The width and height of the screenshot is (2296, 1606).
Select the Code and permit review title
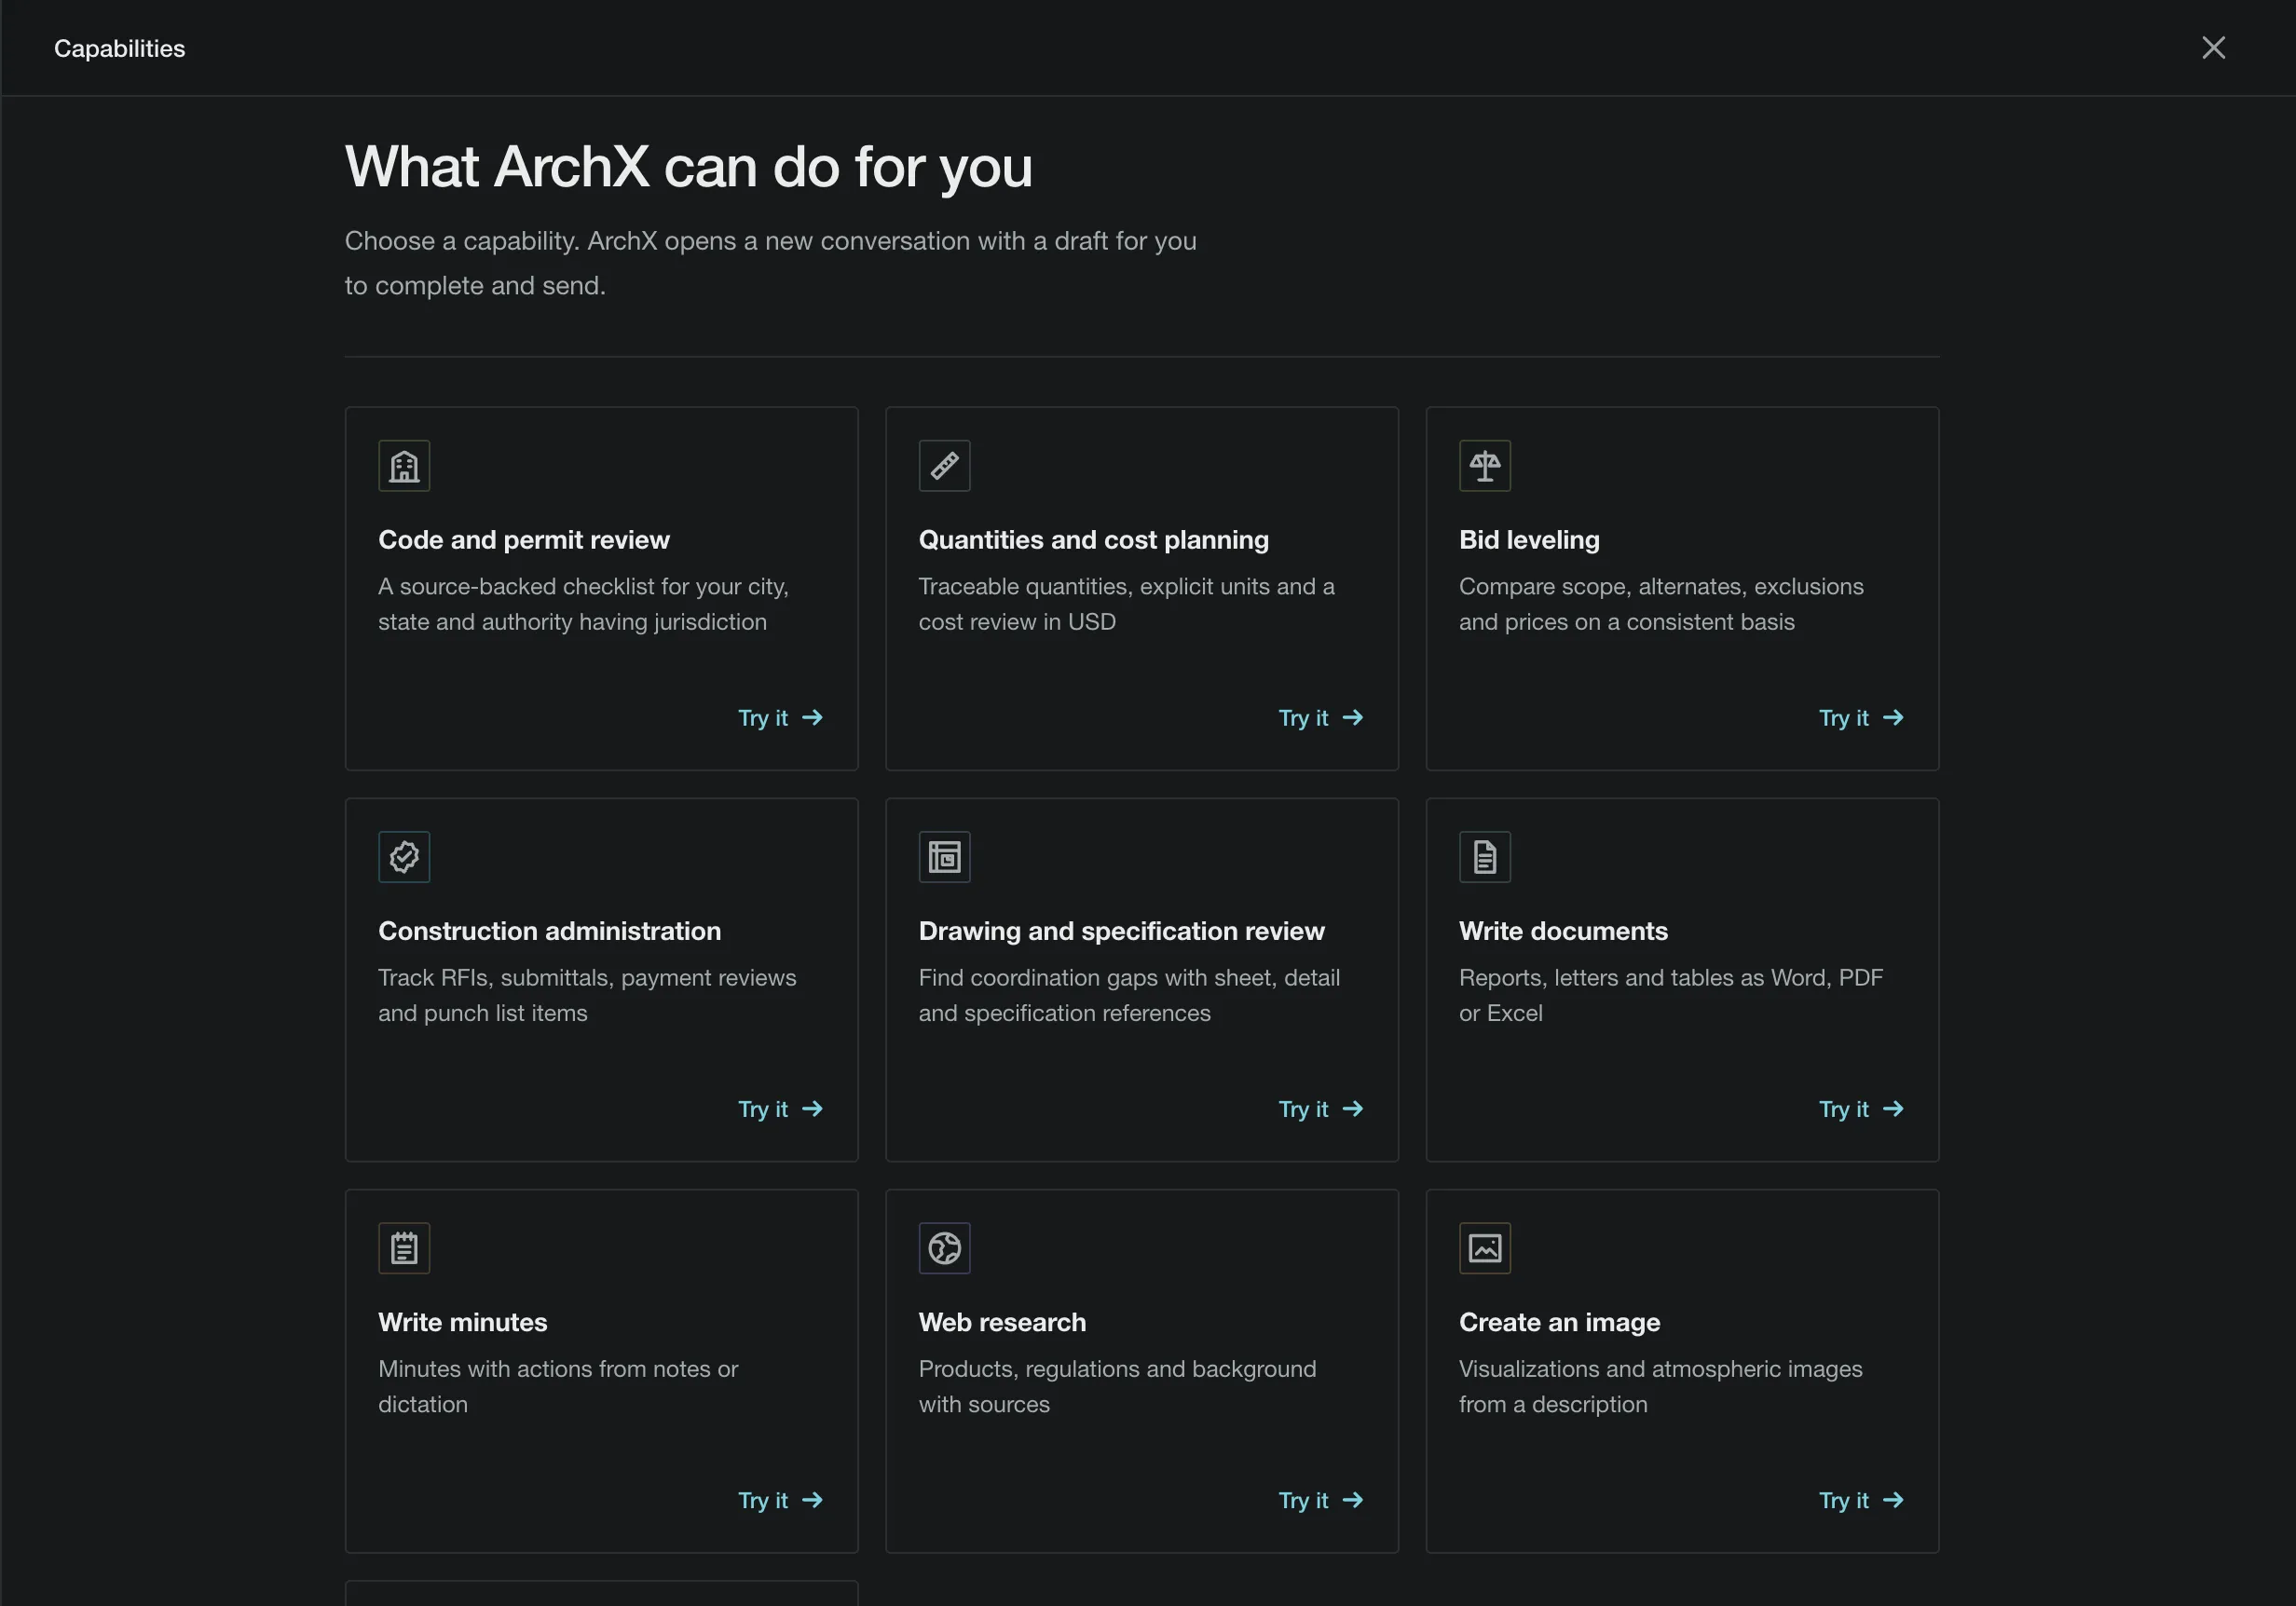(x=524, y=540)
